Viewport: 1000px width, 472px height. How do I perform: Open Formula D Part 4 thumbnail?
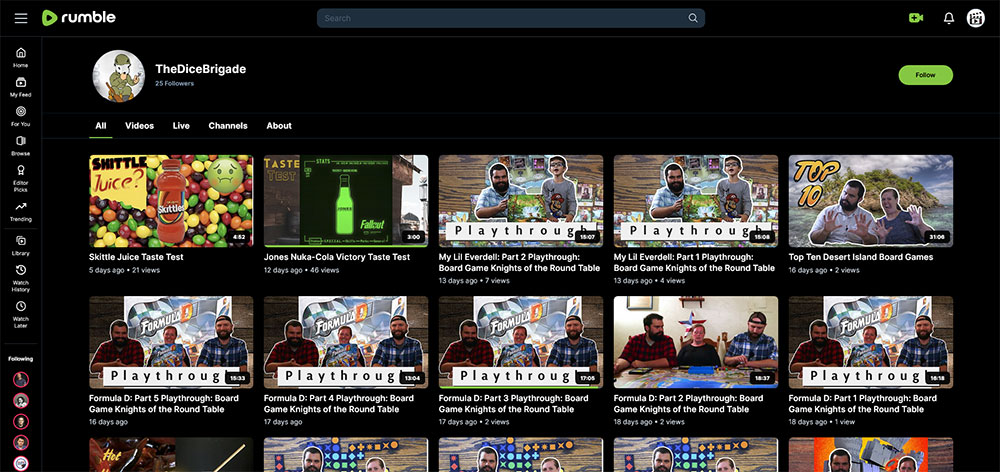pyautogui.click(x=346, y=342)
